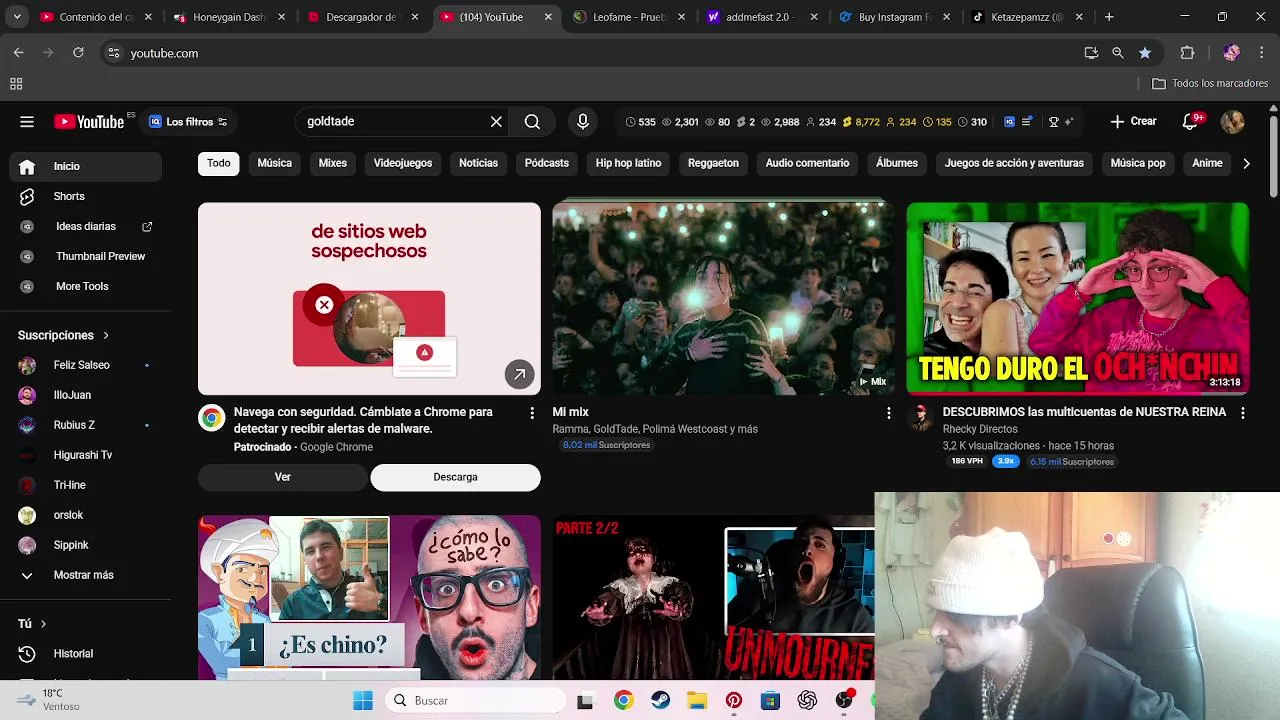This screenshot has width=1280, height=720.
Task: Select the Reggaeton filter chip
Action: pos(713,163)
